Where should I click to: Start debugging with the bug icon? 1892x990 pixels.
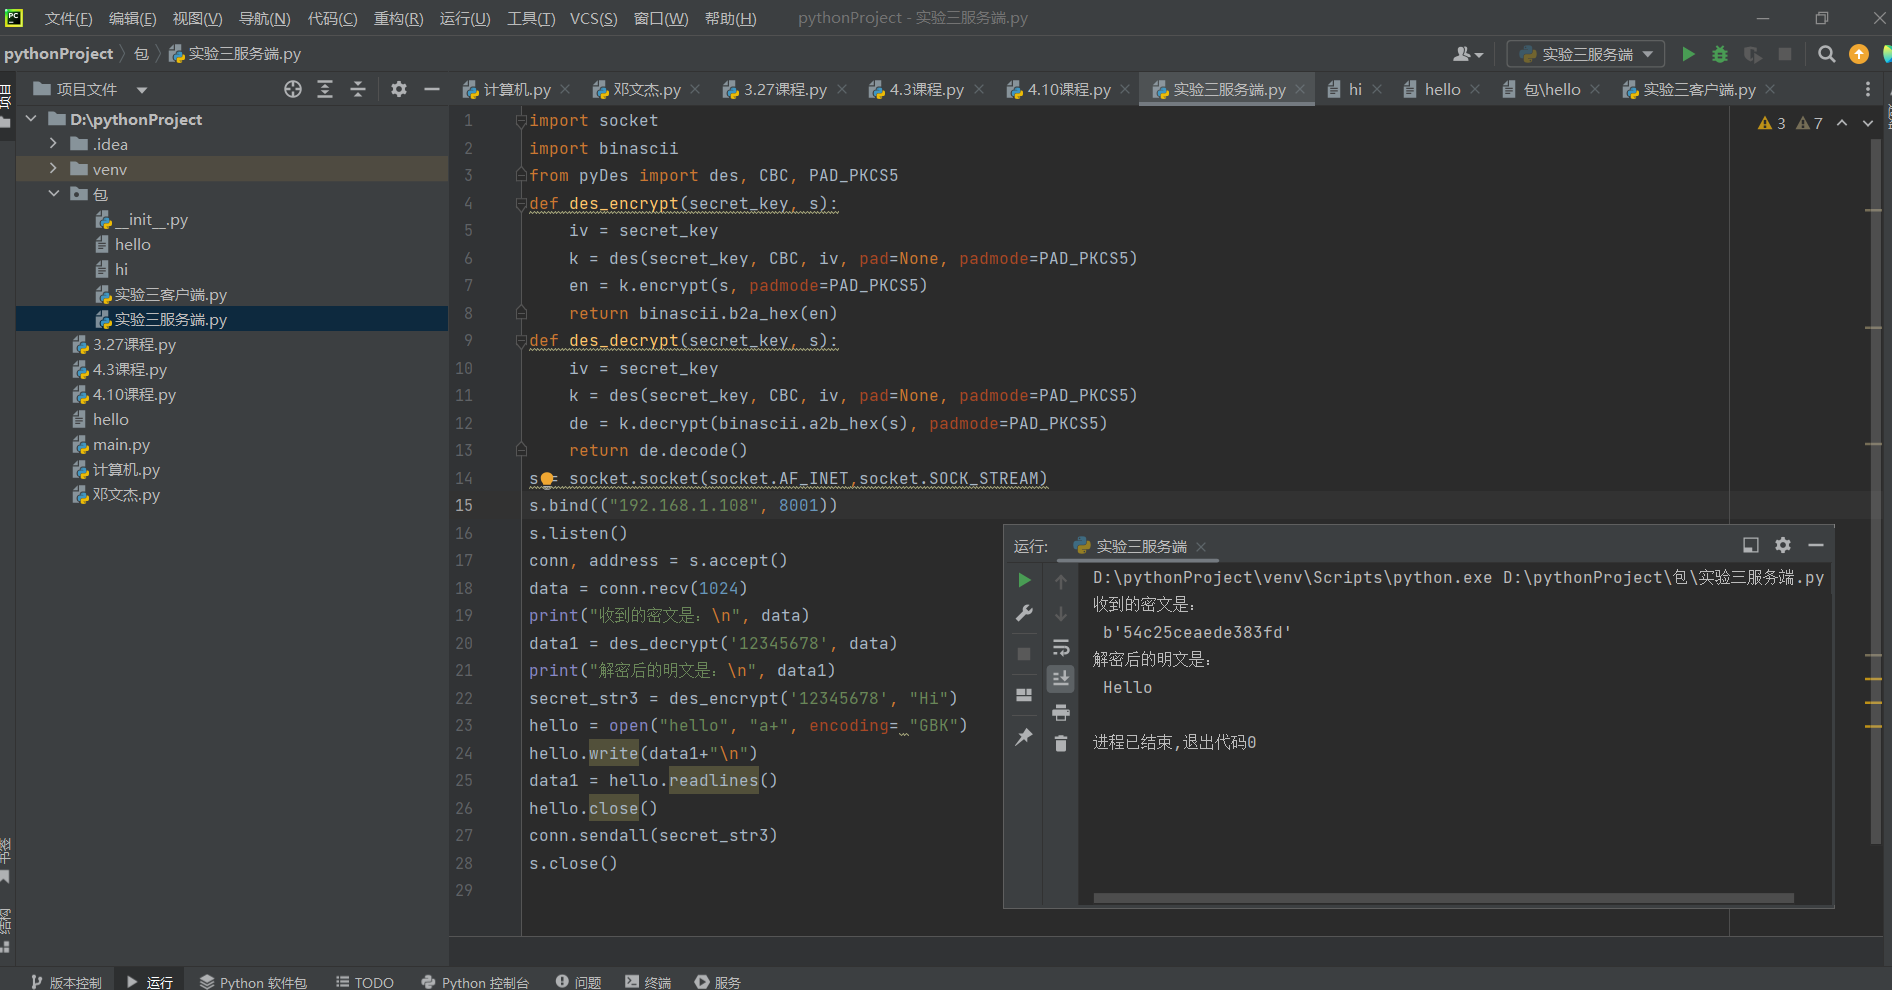1720,54
